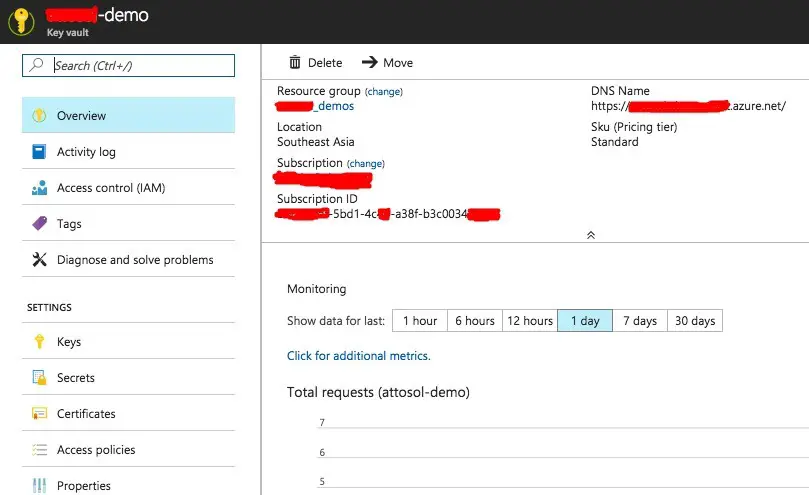Image resolution: width=809 pixels, height=495 pixels.
Task: Click the Secrets lock icon
Action: (x=39, y=377)
